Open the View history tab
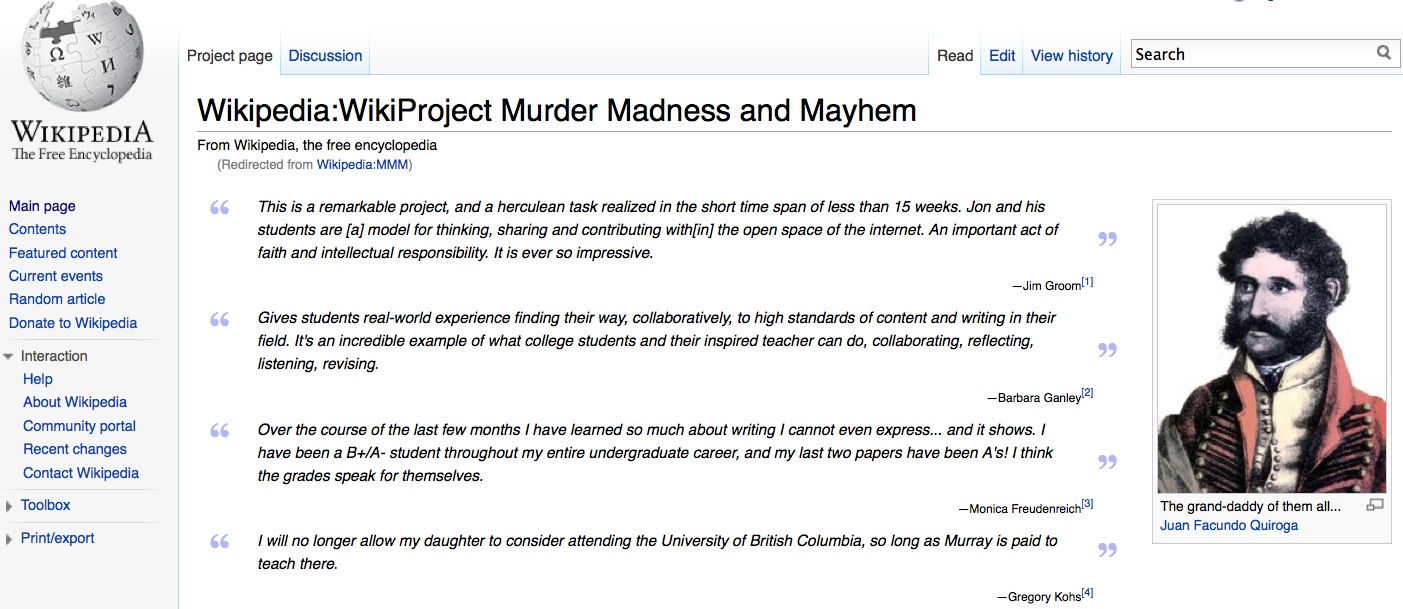The image size is (1403, 609). 1071,56
